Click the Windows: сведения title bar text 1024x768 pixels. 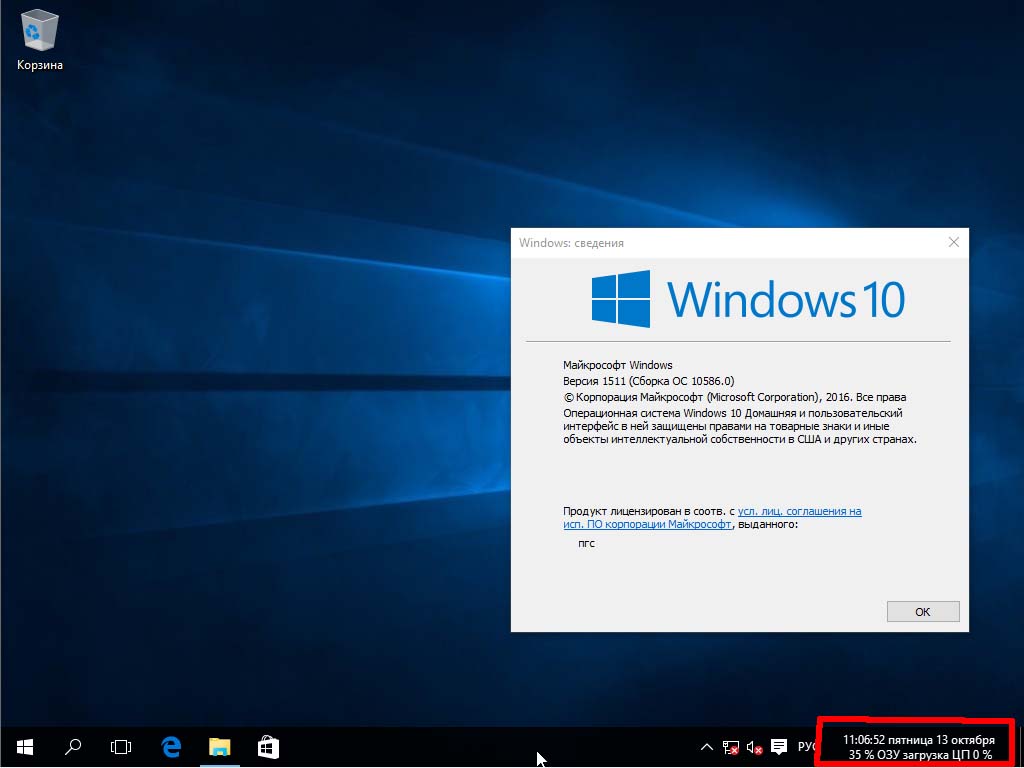coord(571,243)
